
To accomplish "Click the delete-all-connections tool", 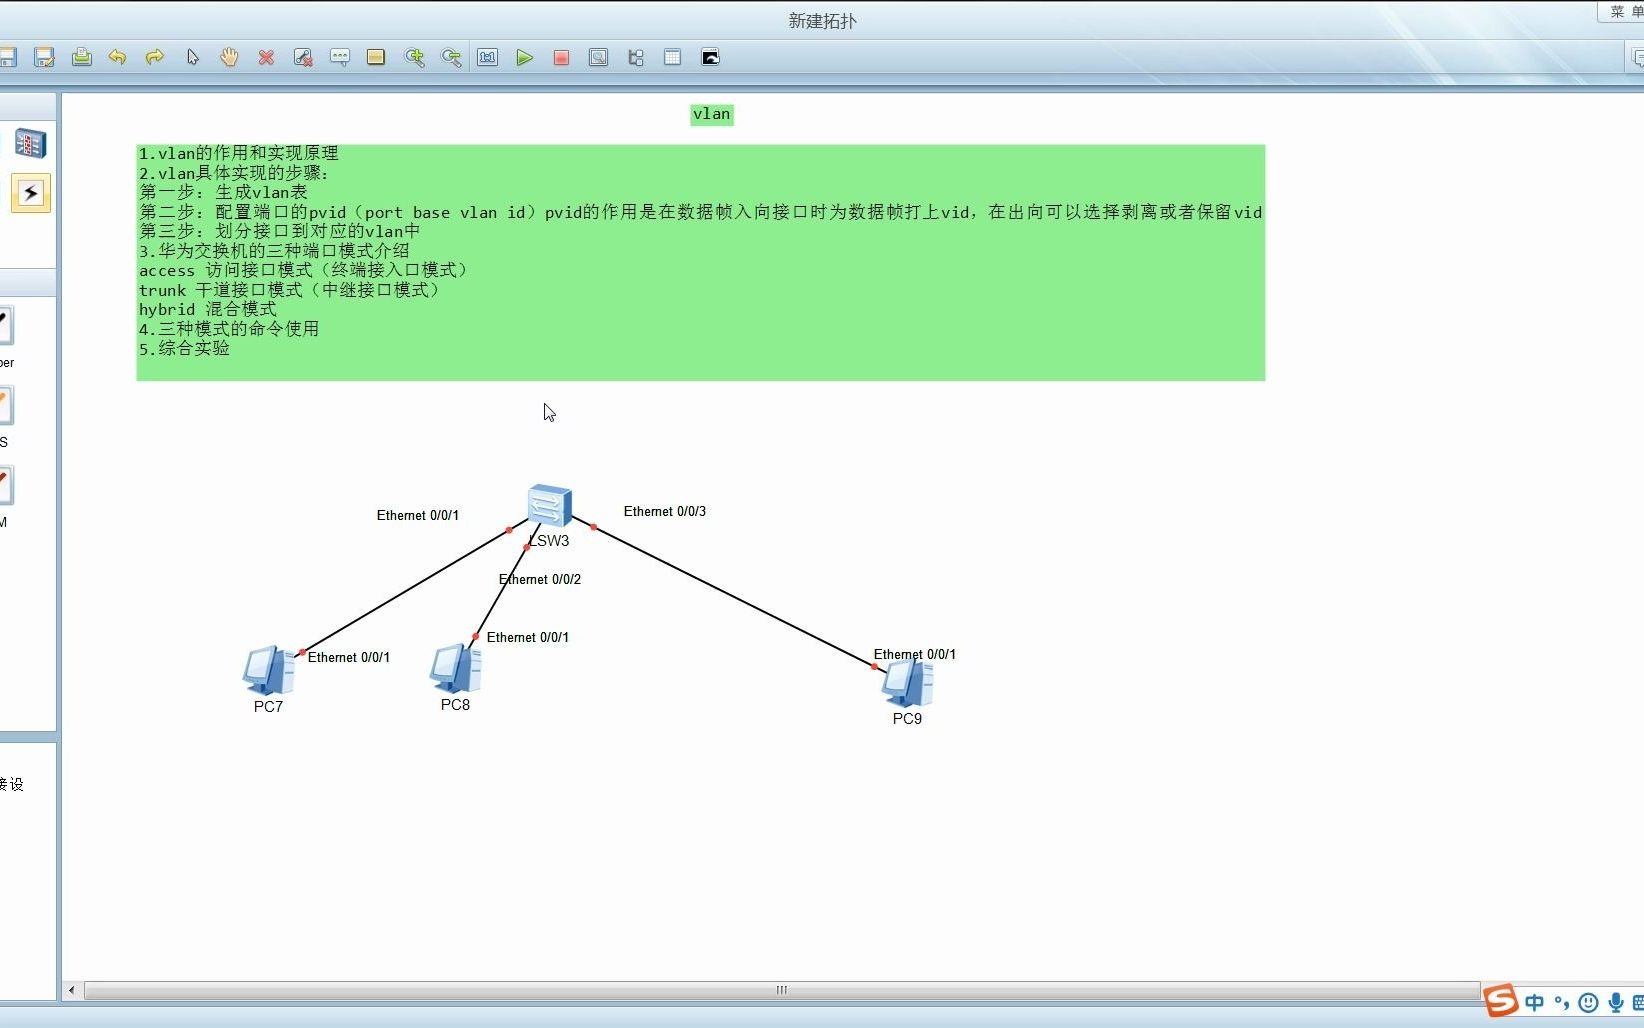I will [303, 57].
